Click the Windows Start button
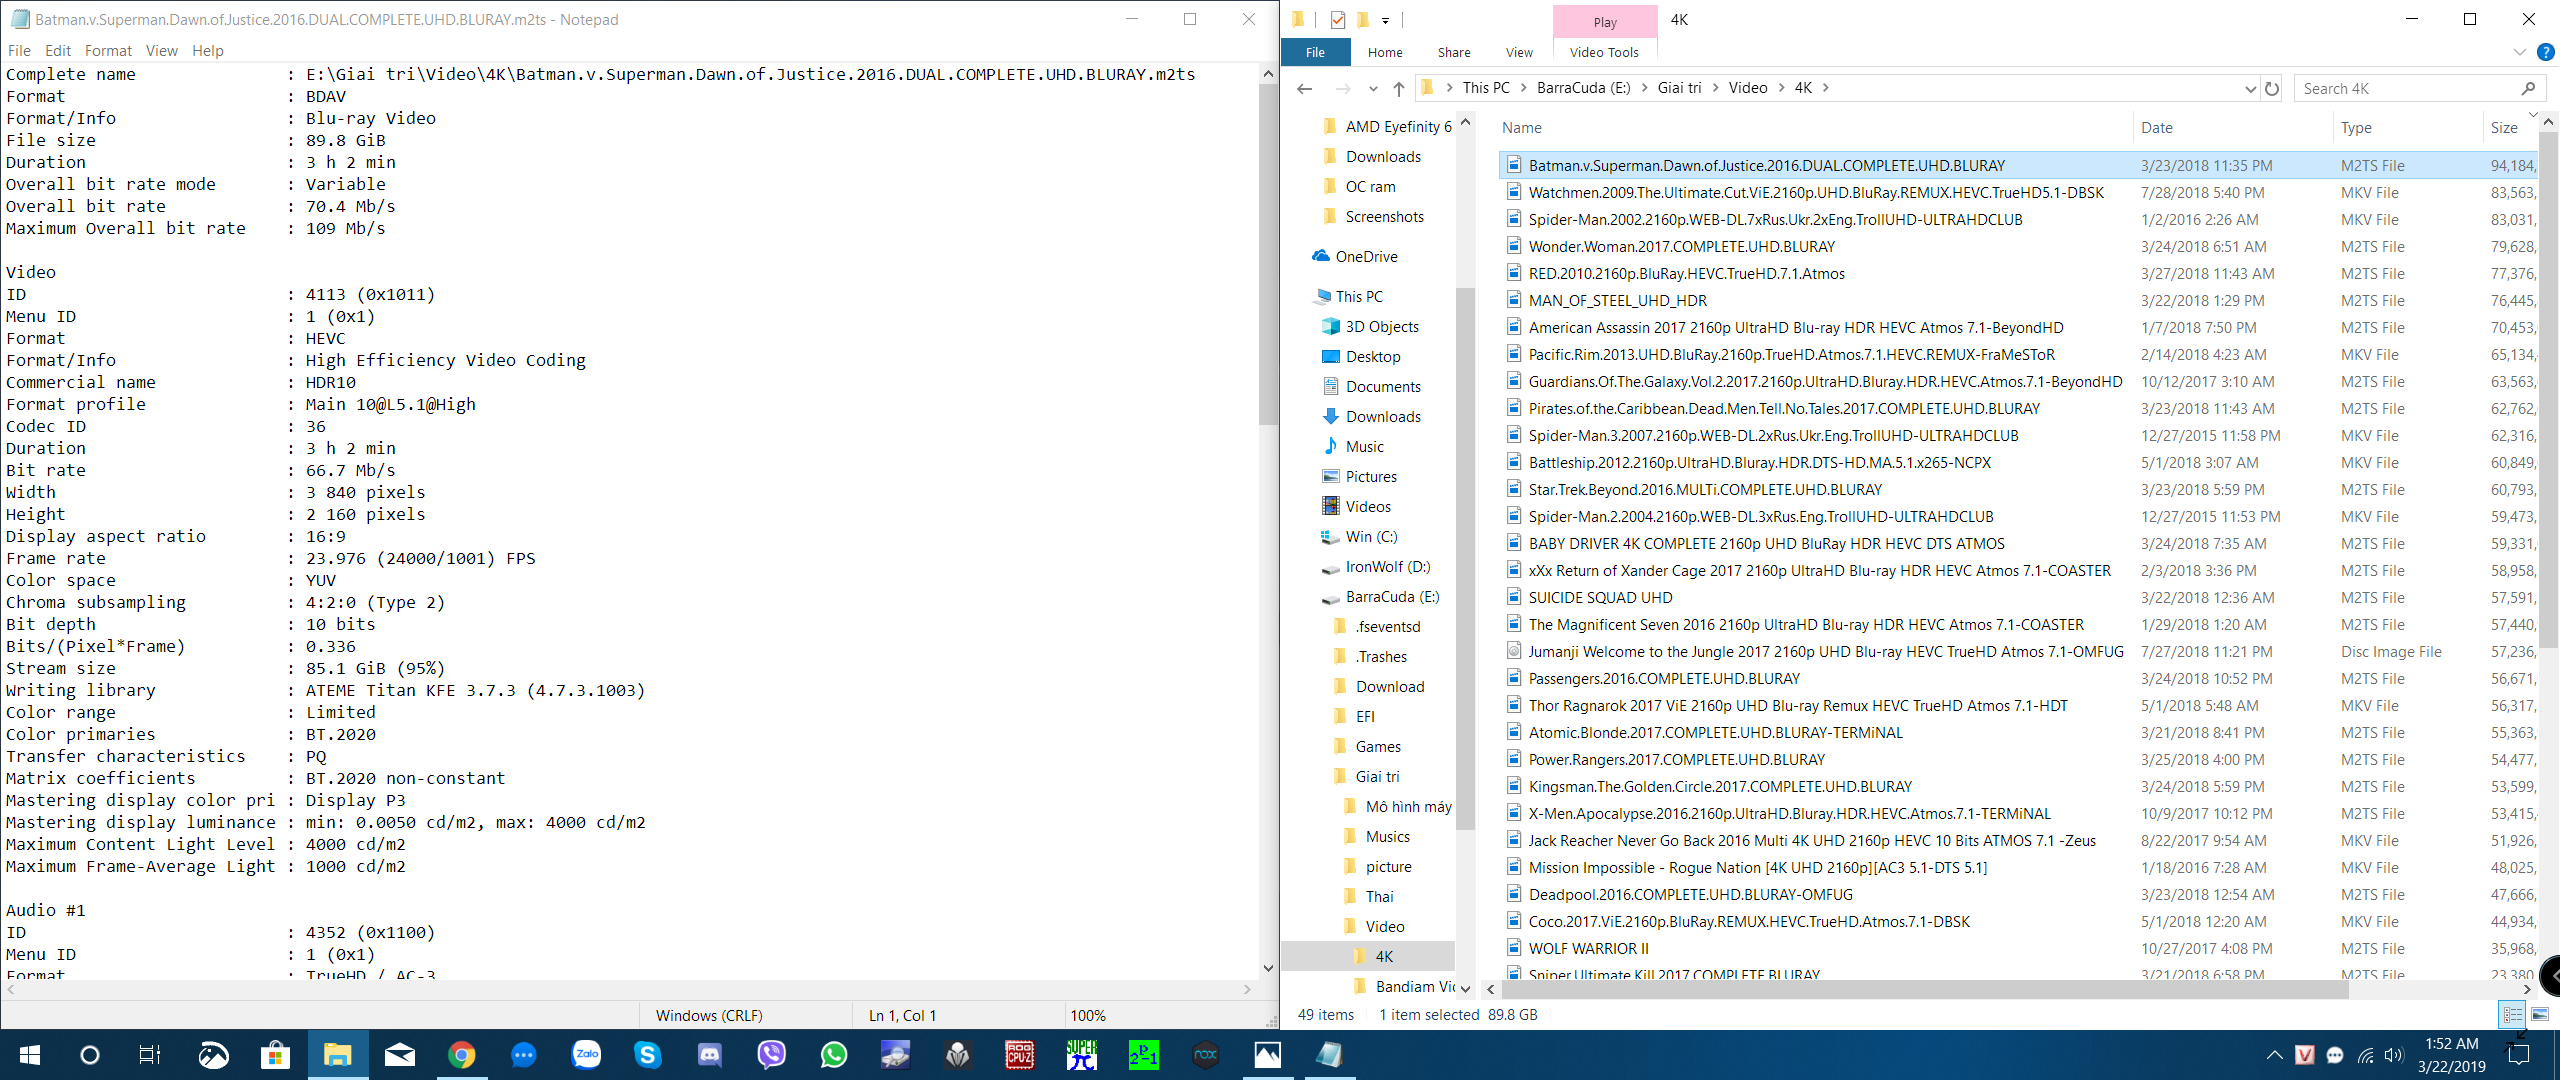The width and height of the screenshot is (2560, 1080). click(x=29, y=1055)
